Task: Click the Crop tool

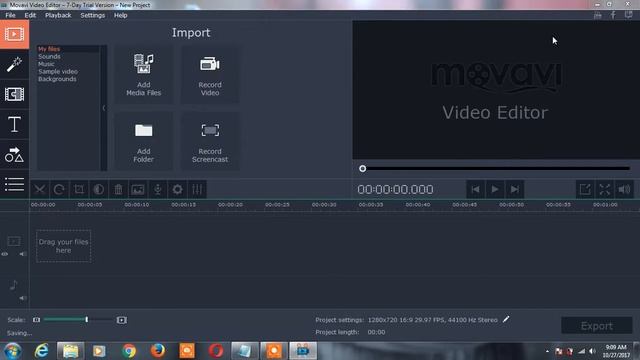Action: pyautogui.click(x=79, y=189)
